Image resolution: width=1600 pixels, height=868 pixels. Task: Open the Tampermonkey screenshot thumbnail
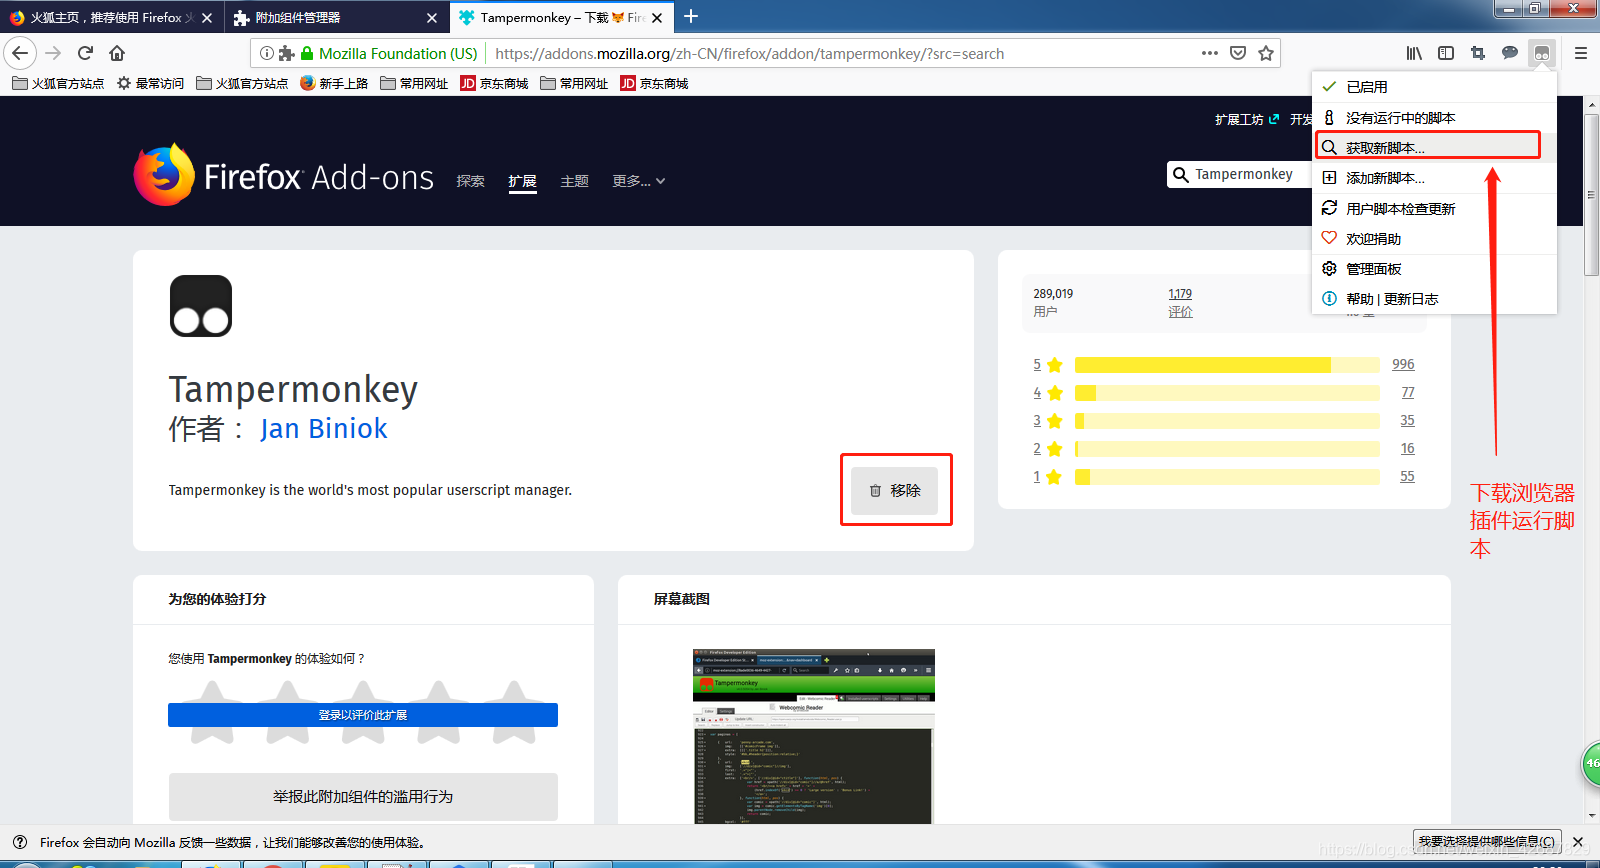tap(814, 736)
